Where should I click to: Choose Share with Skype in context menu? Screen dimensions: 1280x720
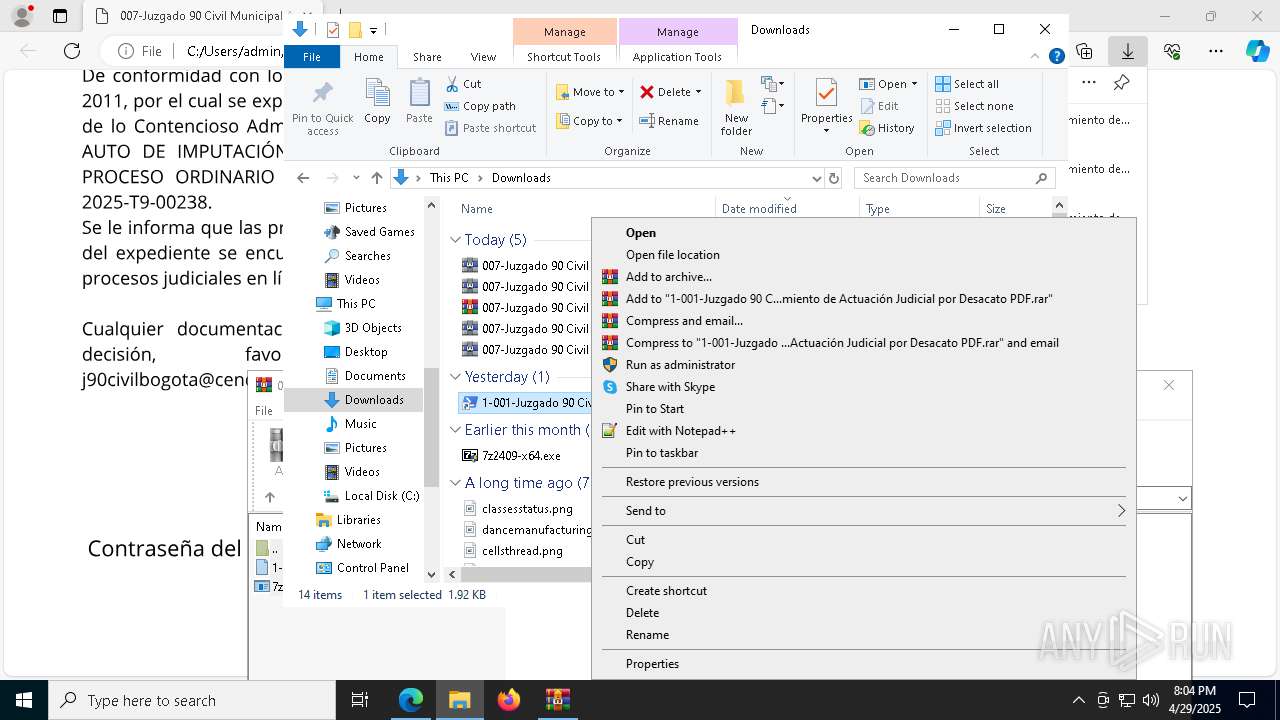click(670, 387)
